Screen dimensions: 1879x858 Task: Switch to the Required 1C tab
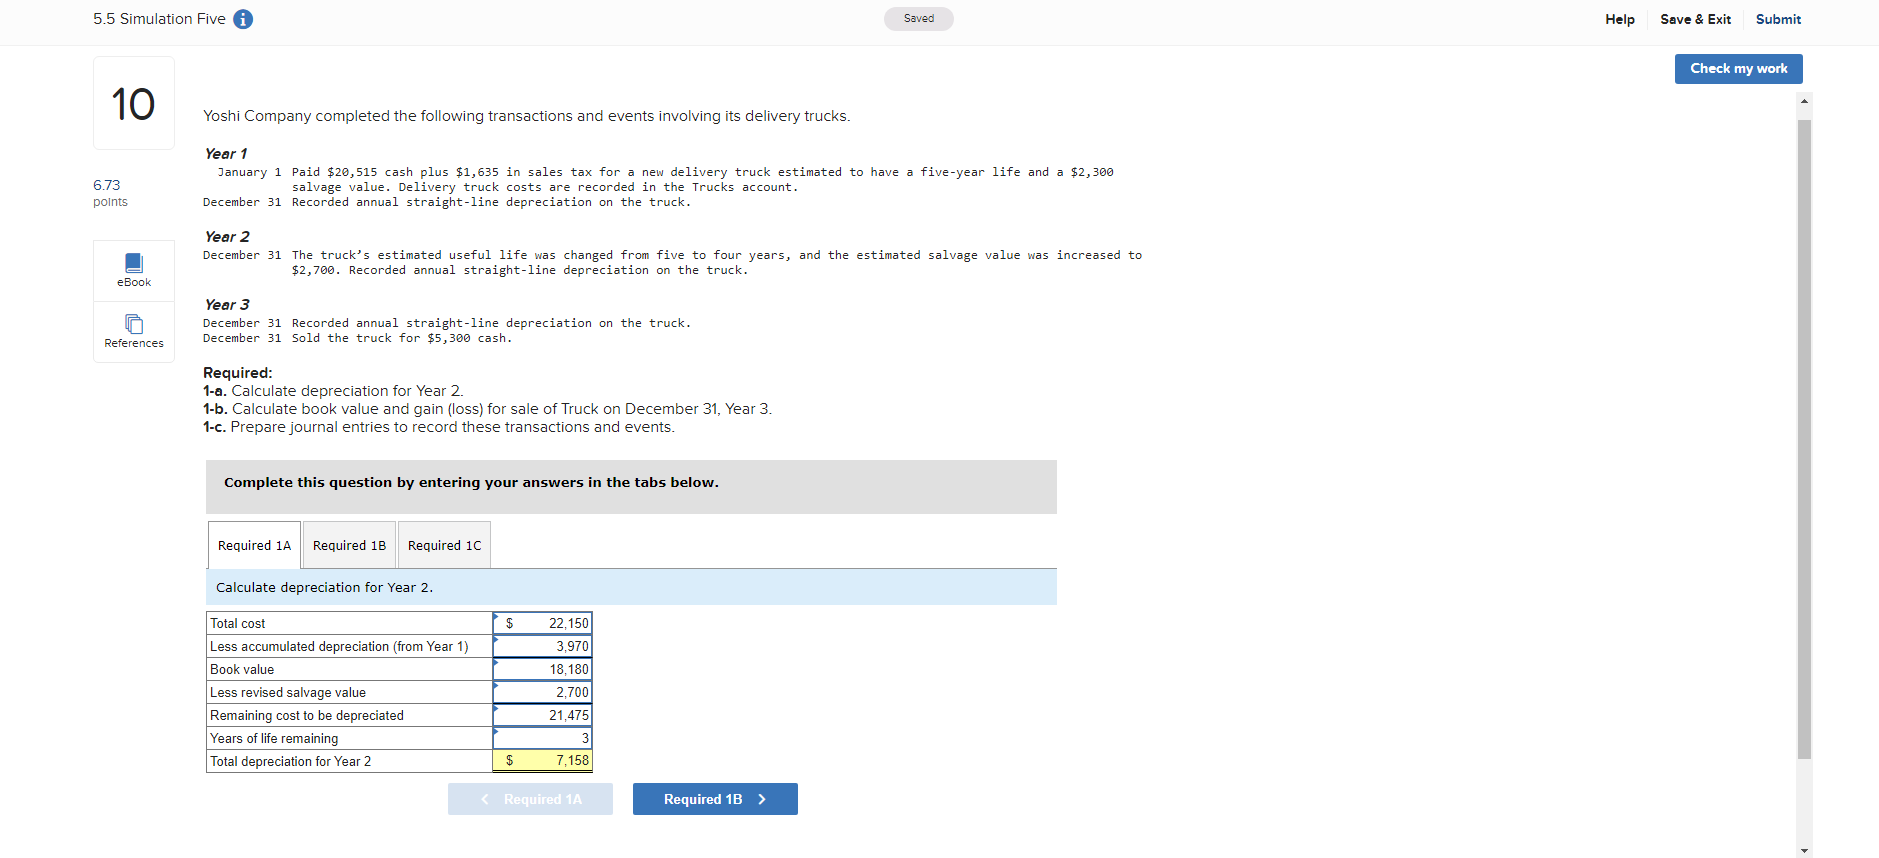click(444, 545)
